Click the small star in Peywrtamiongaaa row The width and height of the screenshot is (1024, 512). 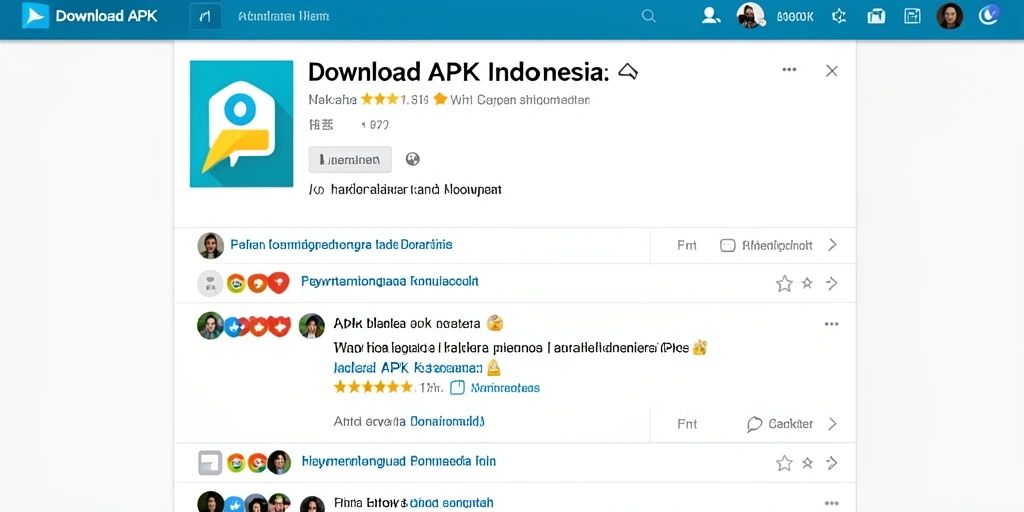click(x=807, y=283)
